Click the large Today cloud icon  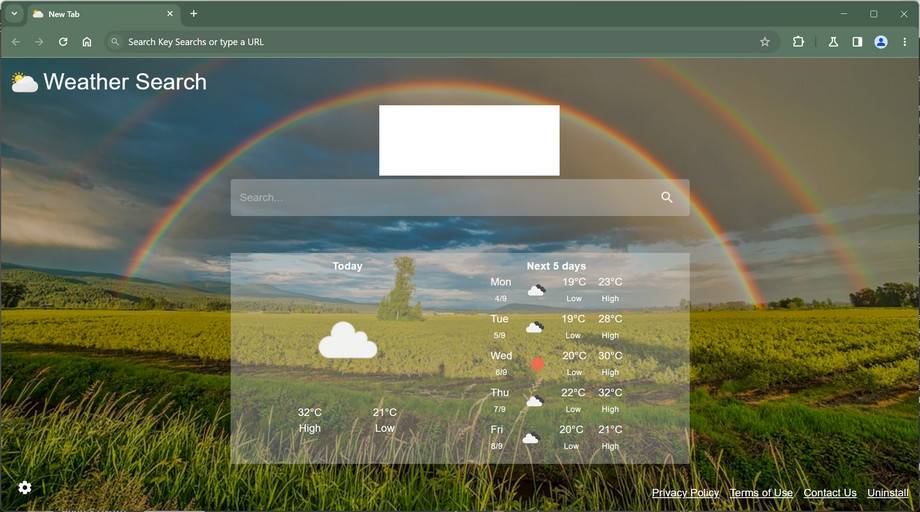[347, 340]
